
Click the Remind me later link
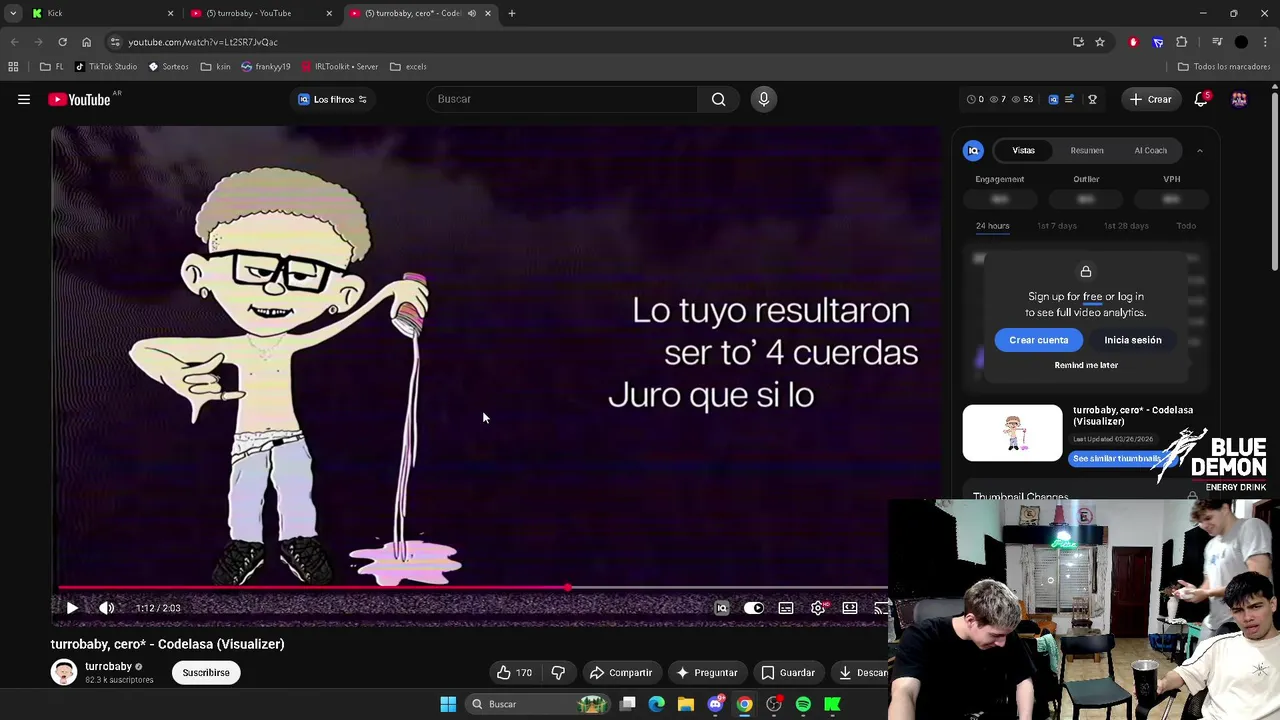1086,365
